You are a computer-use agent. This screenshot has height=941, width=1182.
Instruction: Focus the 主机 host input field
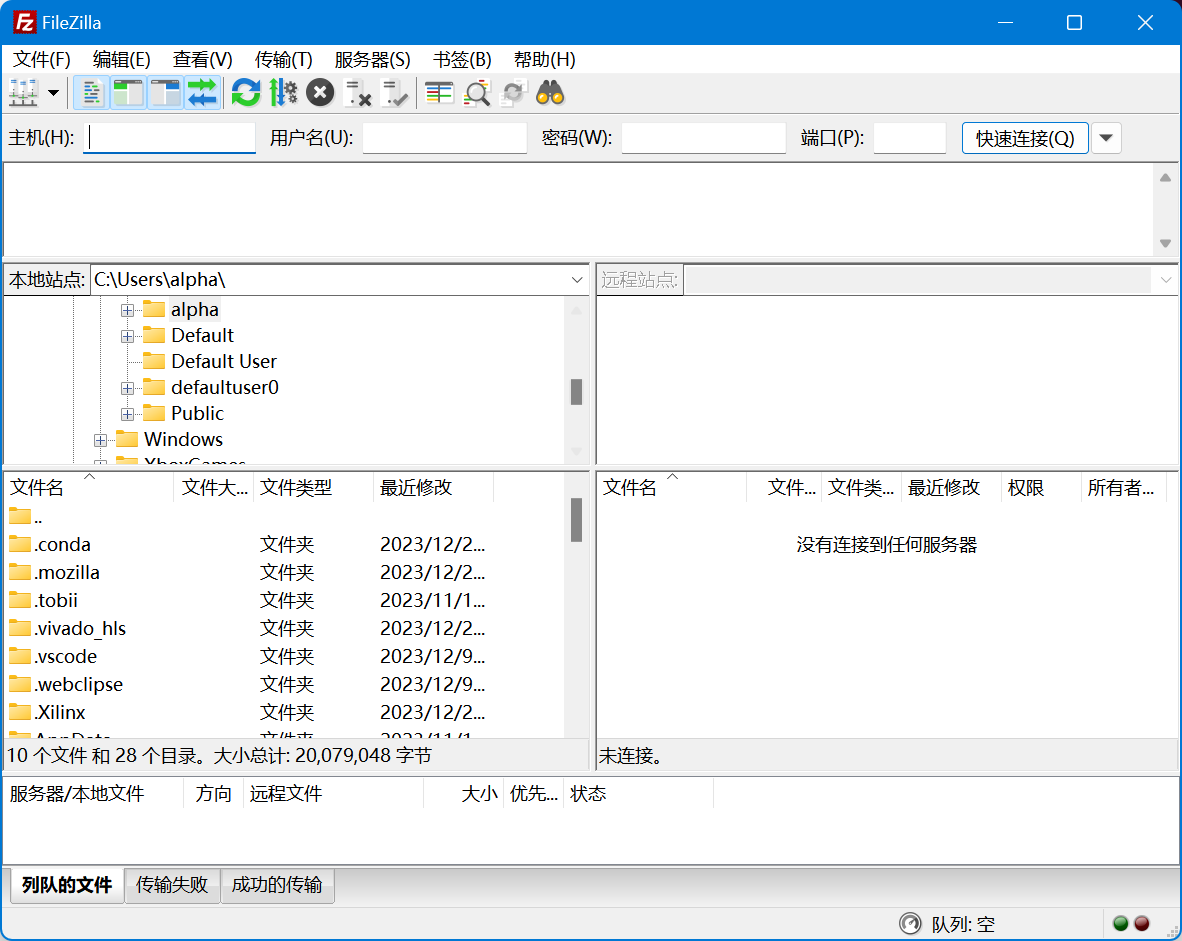[170, 138]
